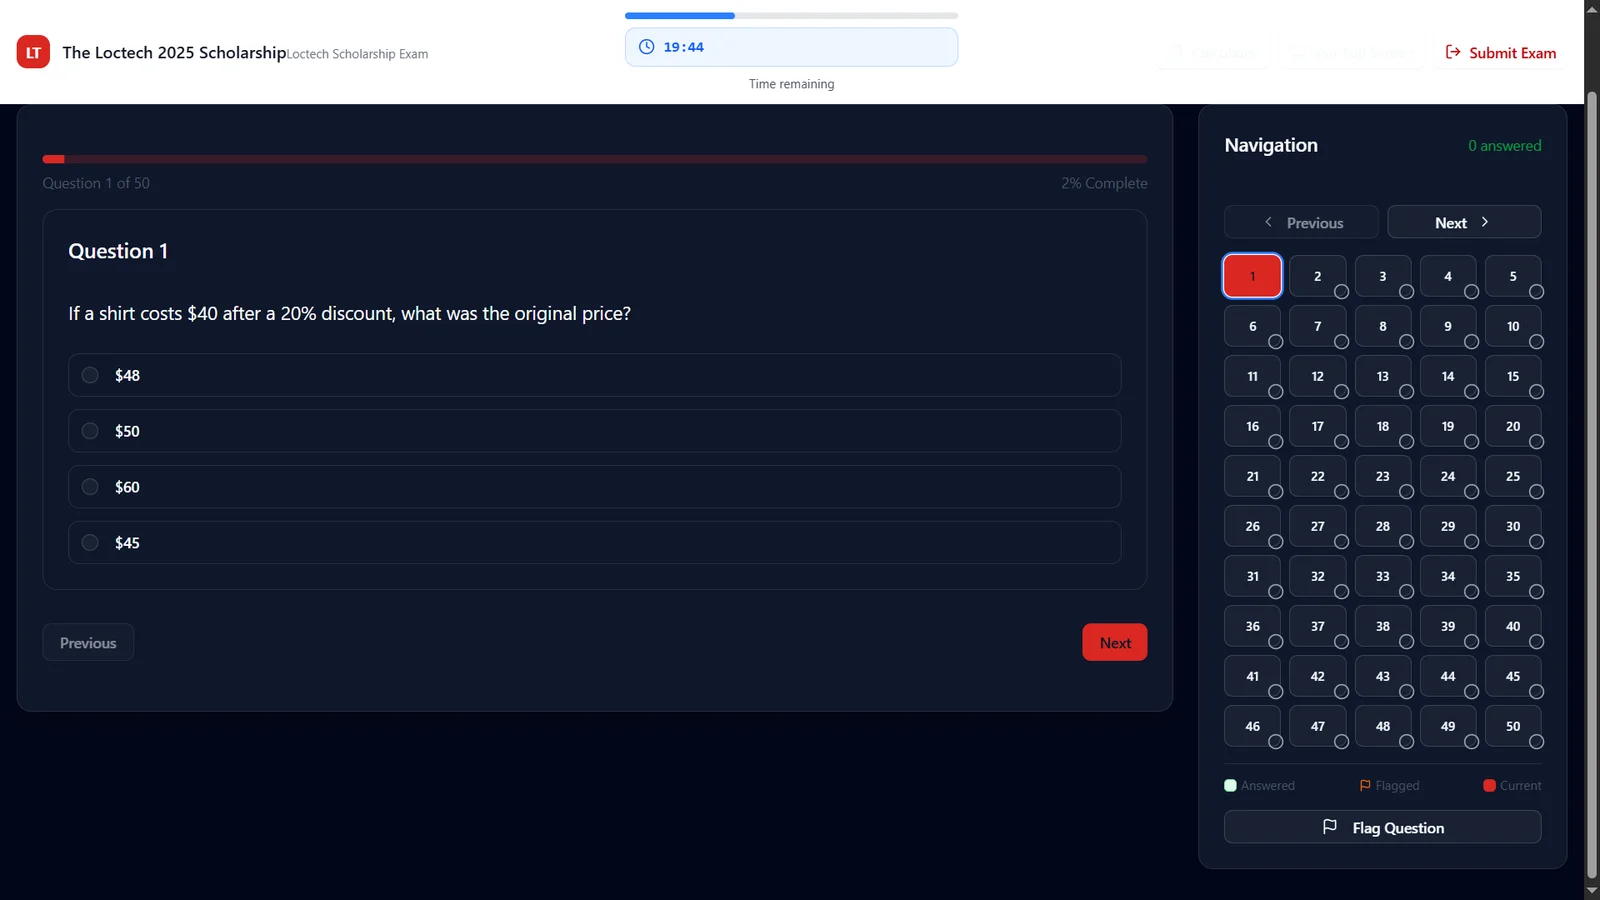Go to previous question via Navigation panel
This screenshot has height=900, width=1600.
[1301, 222]
